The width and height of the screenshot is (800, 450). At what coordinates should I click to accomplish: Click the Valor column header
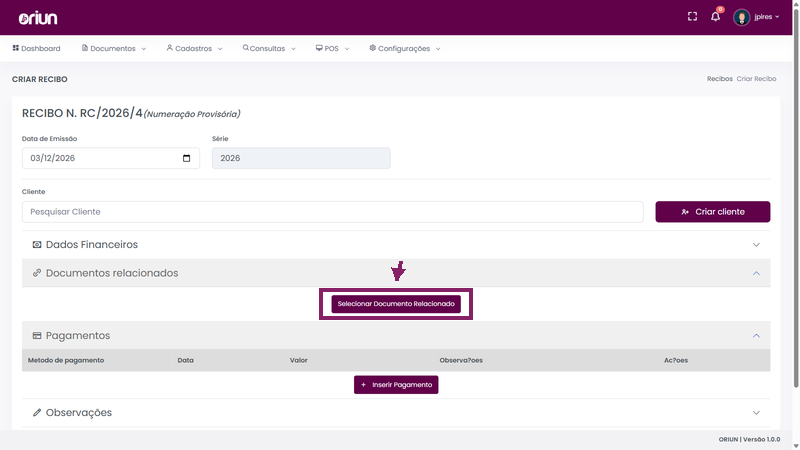298,360
